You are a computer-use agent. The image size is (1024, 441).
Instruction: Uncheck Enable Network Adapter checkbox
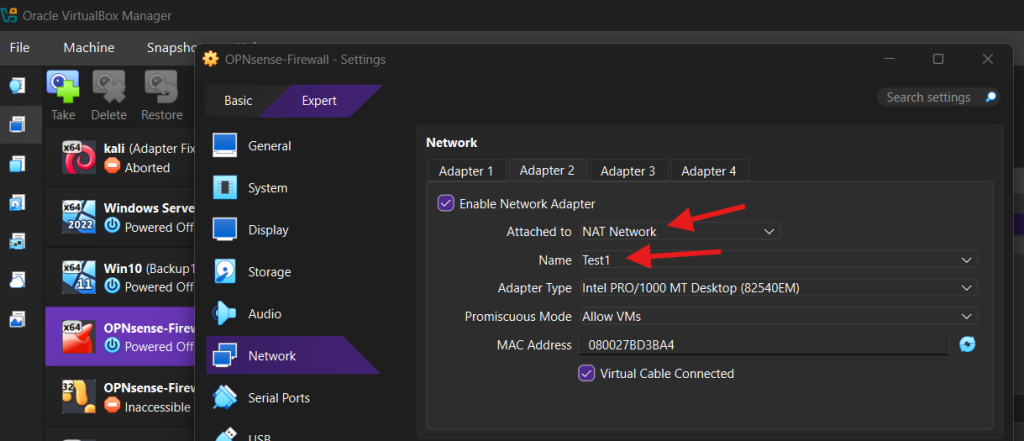click(446, 203)
